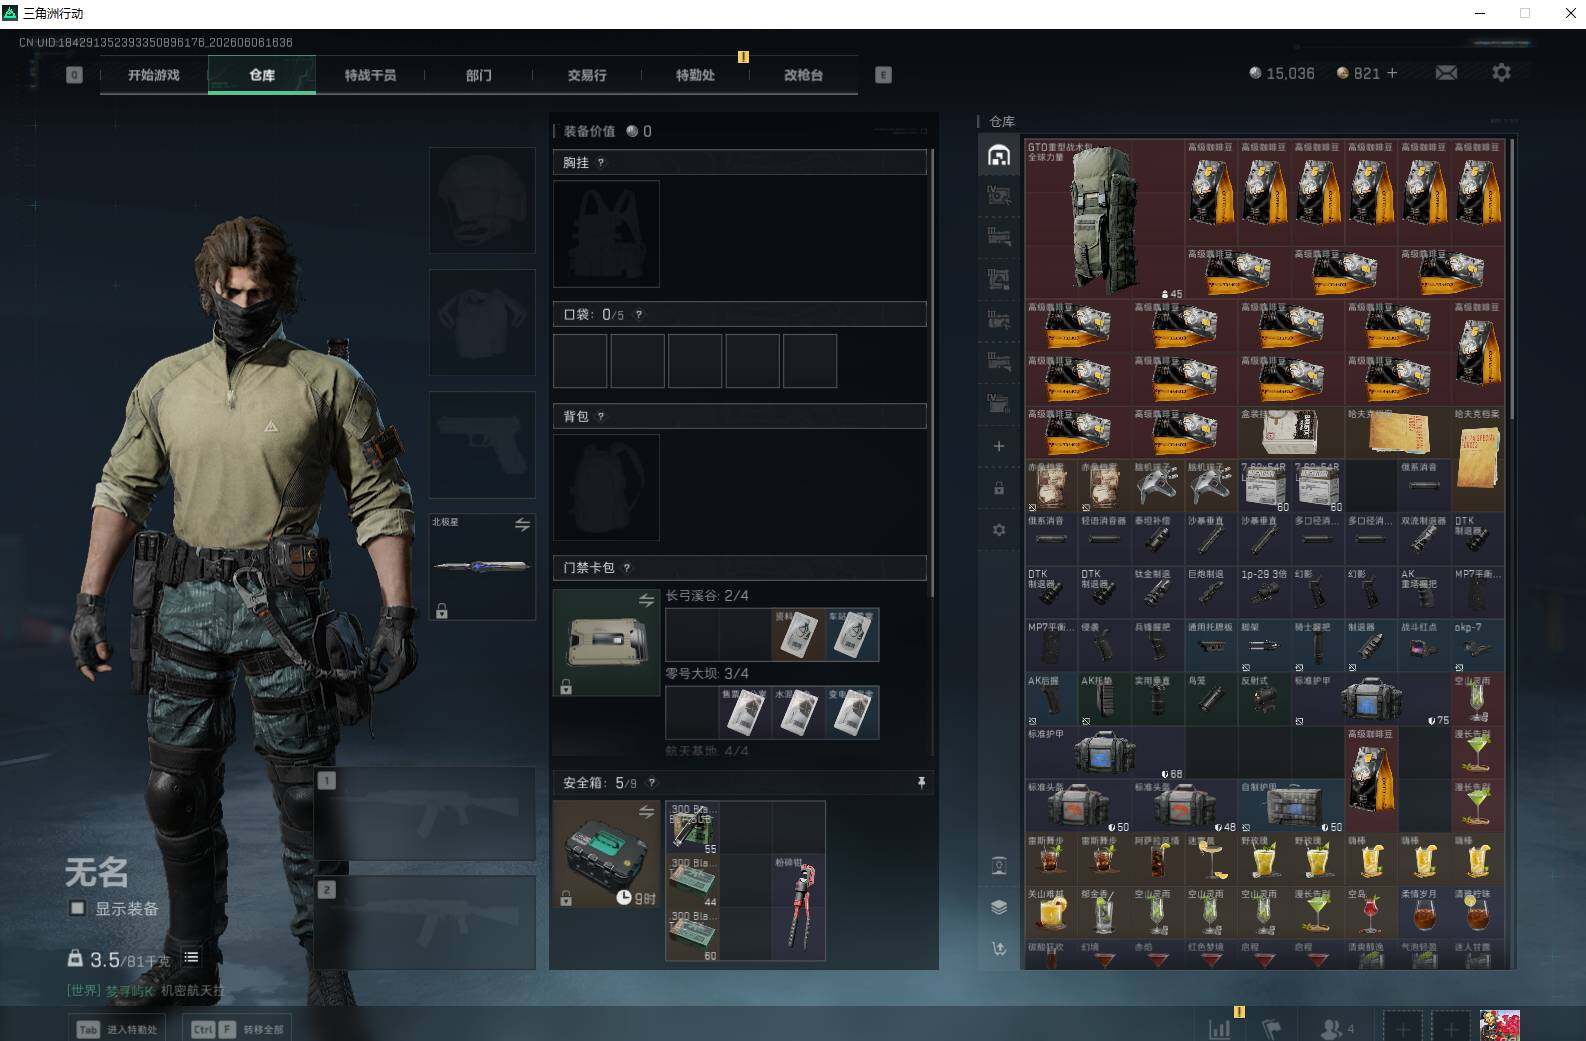Select the 1p-29 3倍 scope item
The width and height of the screenshot is (1586, 1041).
[1265, 593]
